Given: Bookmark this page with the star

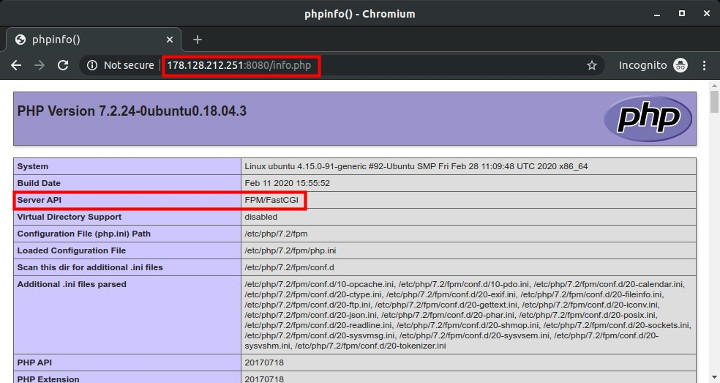Looking at the screenshot, I should click(592, 65).
